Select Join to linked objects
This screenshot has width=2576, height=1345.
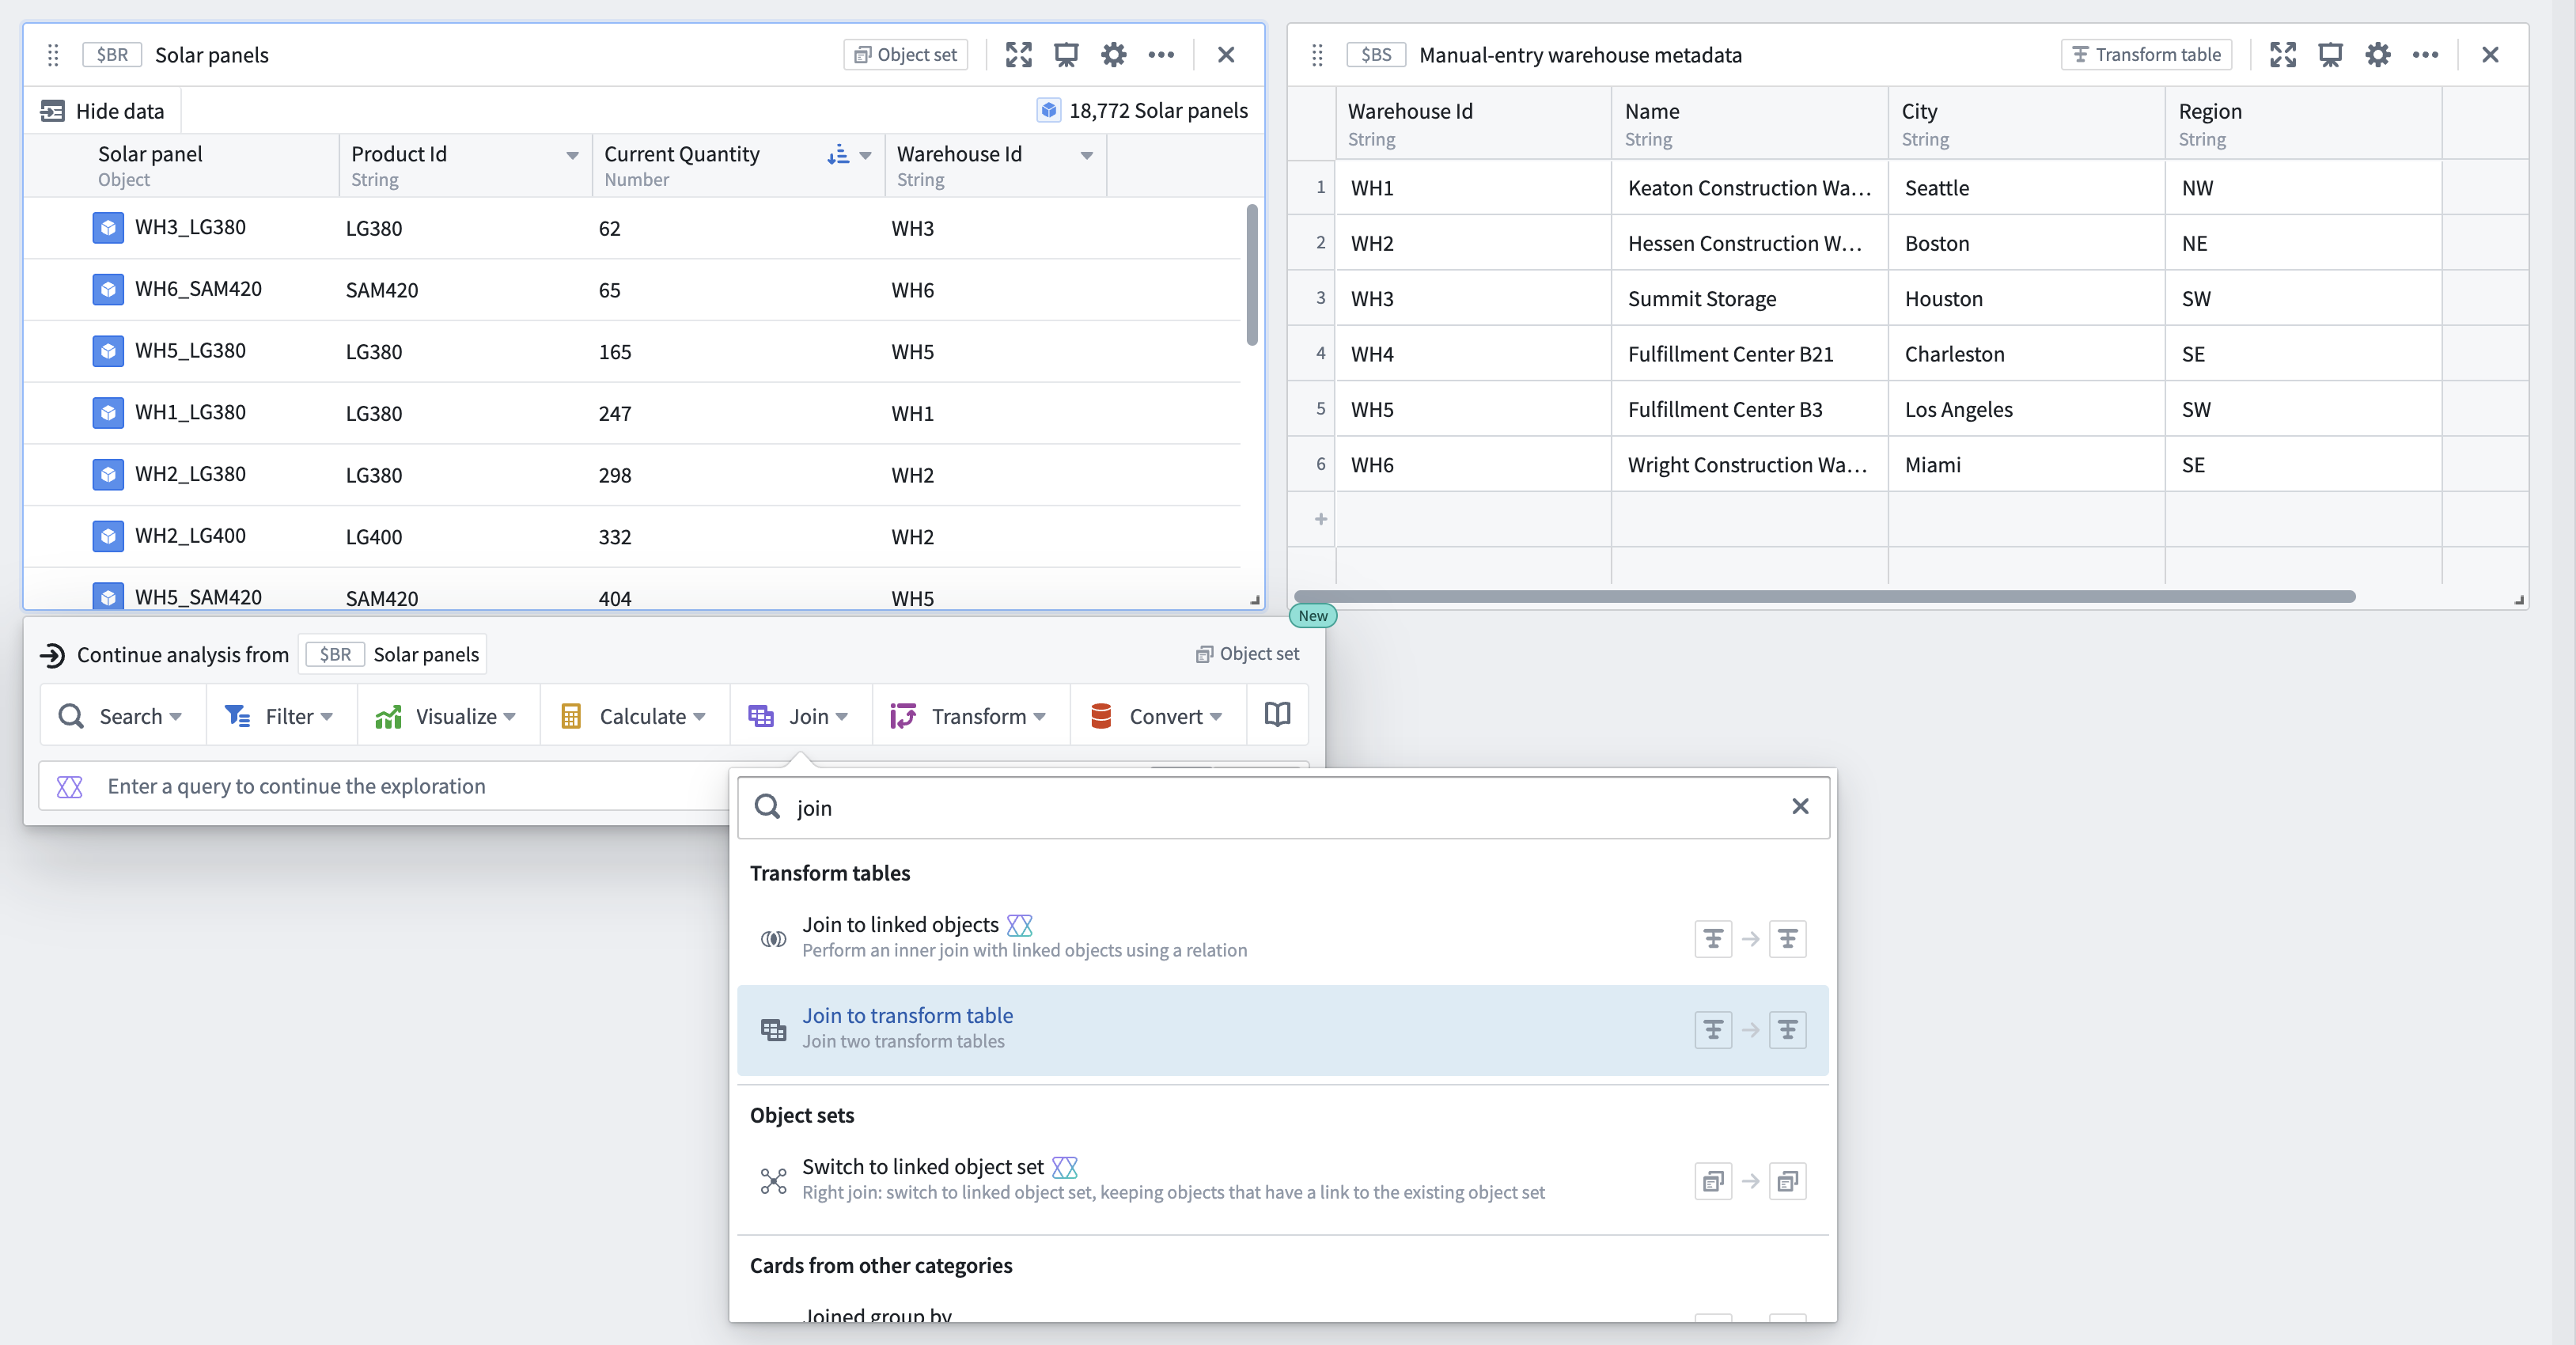(x=1283, y=937)
